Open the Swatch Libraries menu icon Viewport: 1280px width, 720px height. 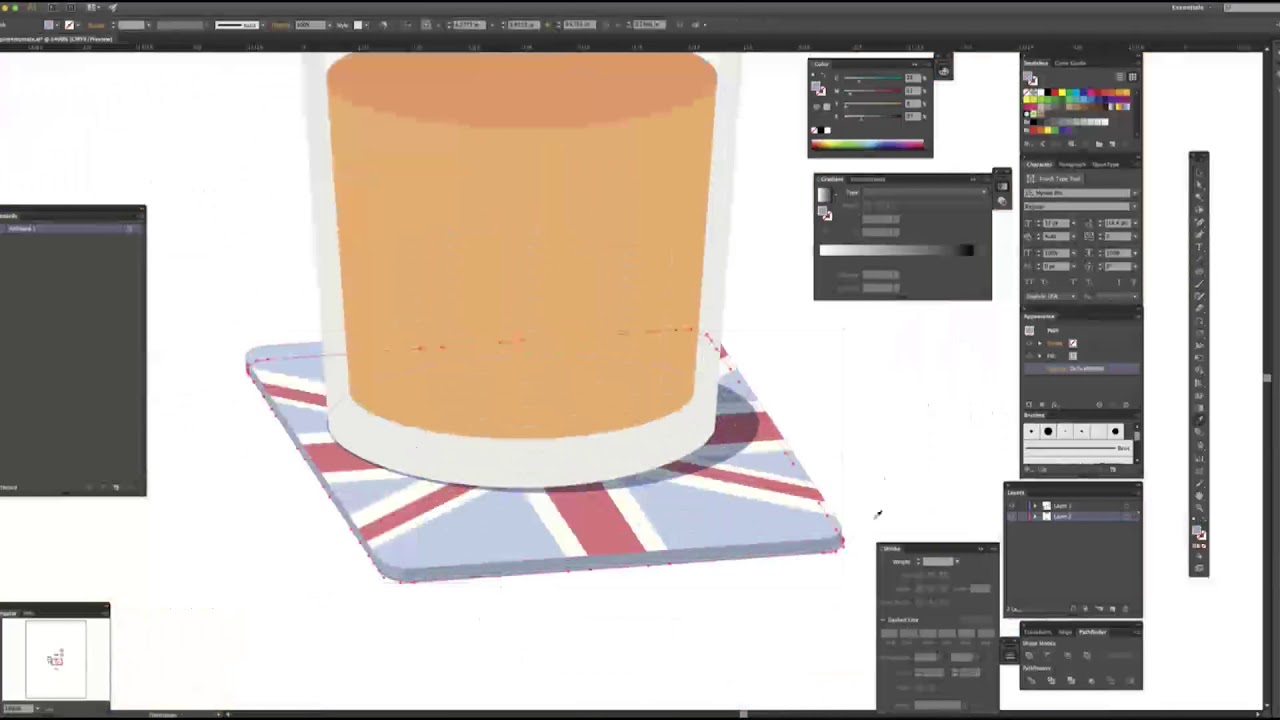tap(1027, 144)
